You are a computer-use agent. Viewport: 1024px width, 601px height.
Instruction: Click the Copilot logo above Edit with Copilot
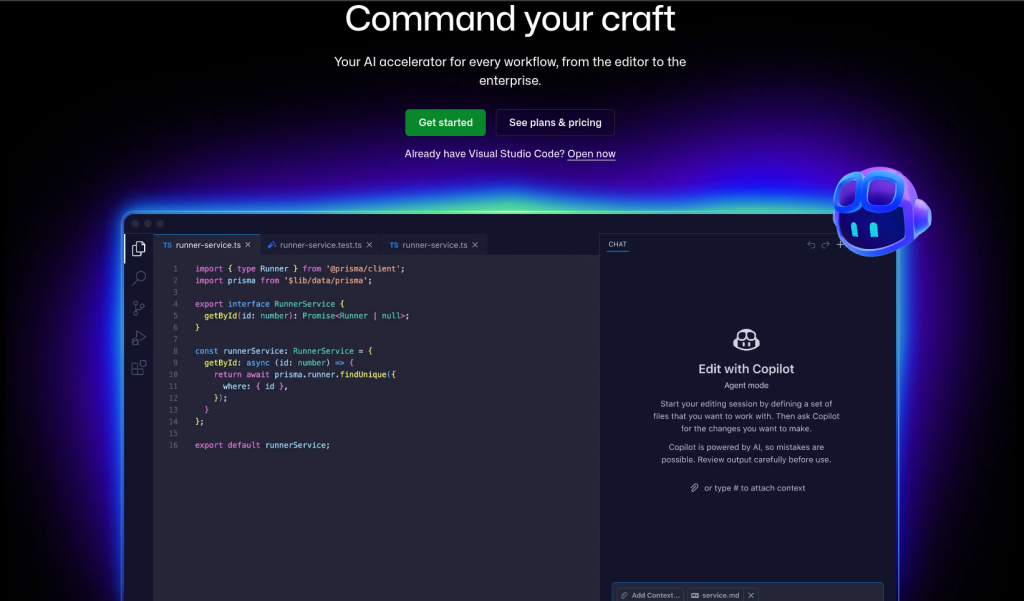pos(746,340)
